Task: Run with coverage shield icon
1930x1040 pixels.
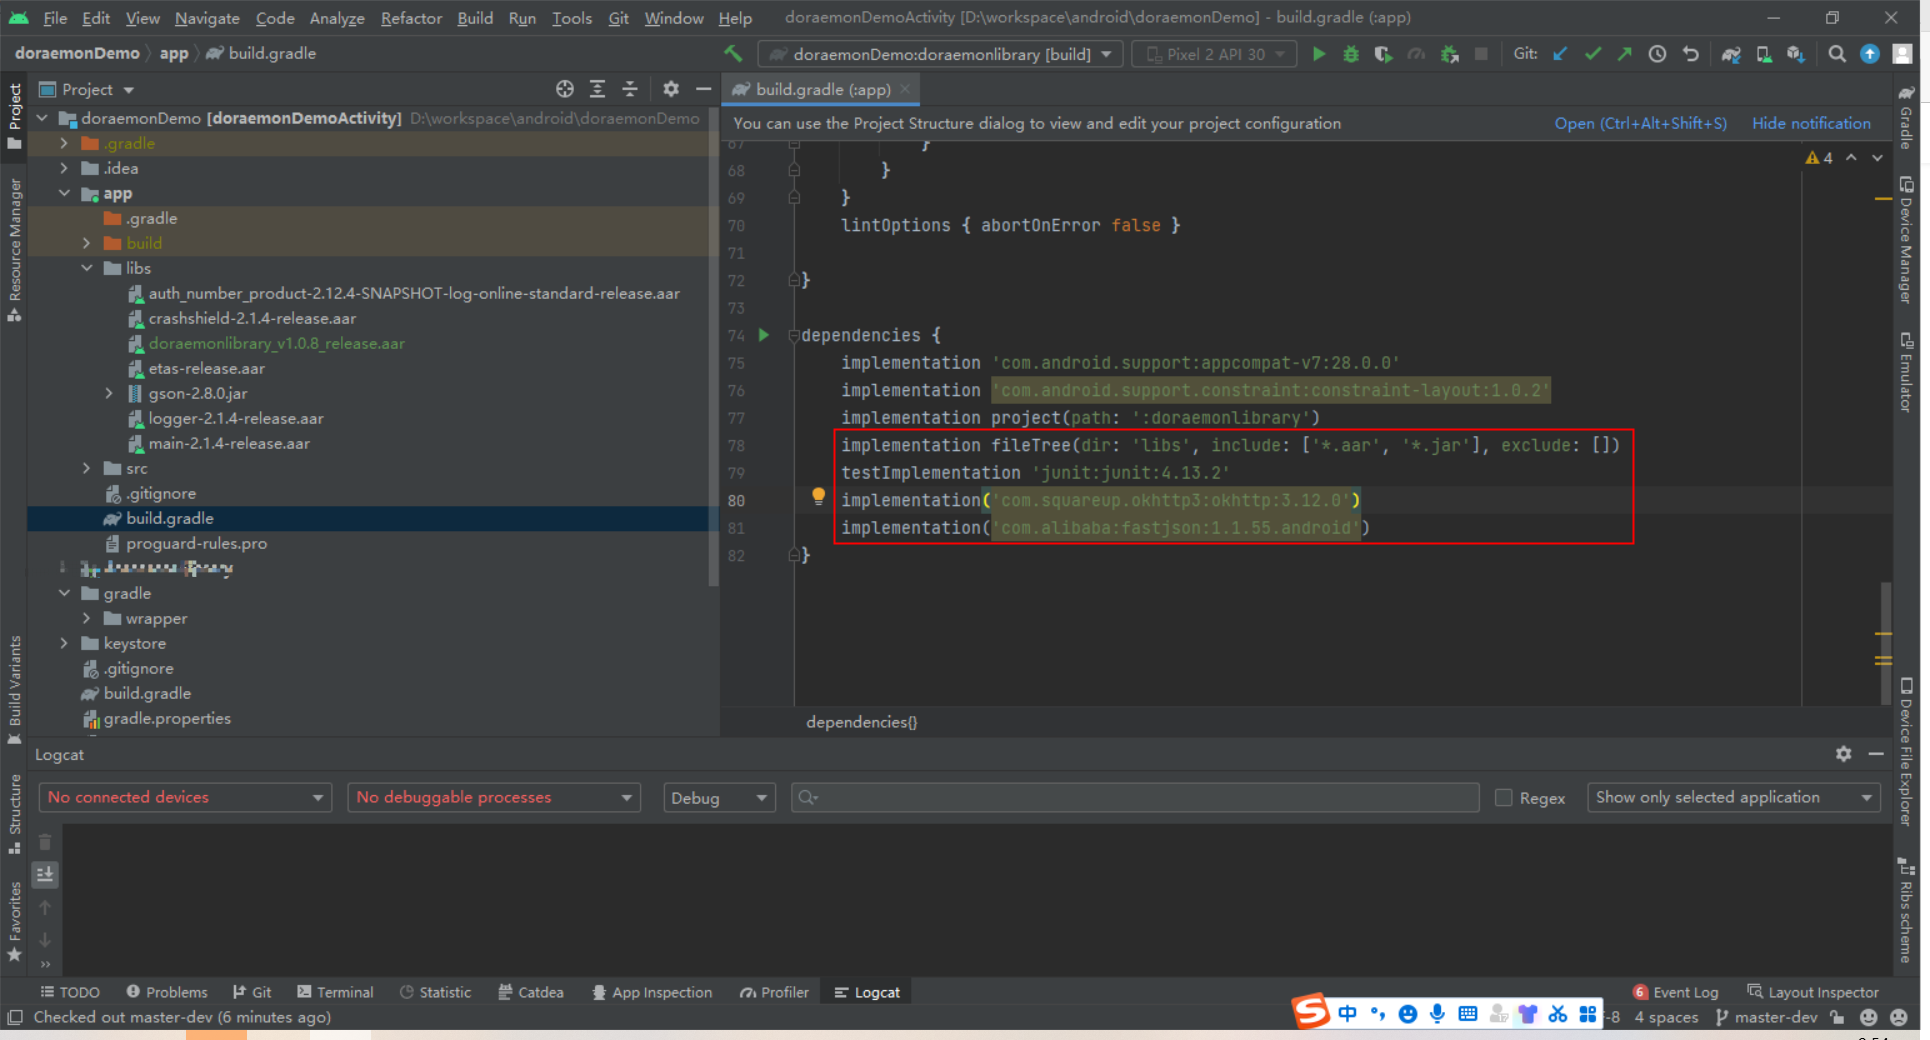Action: point(1383,54)
